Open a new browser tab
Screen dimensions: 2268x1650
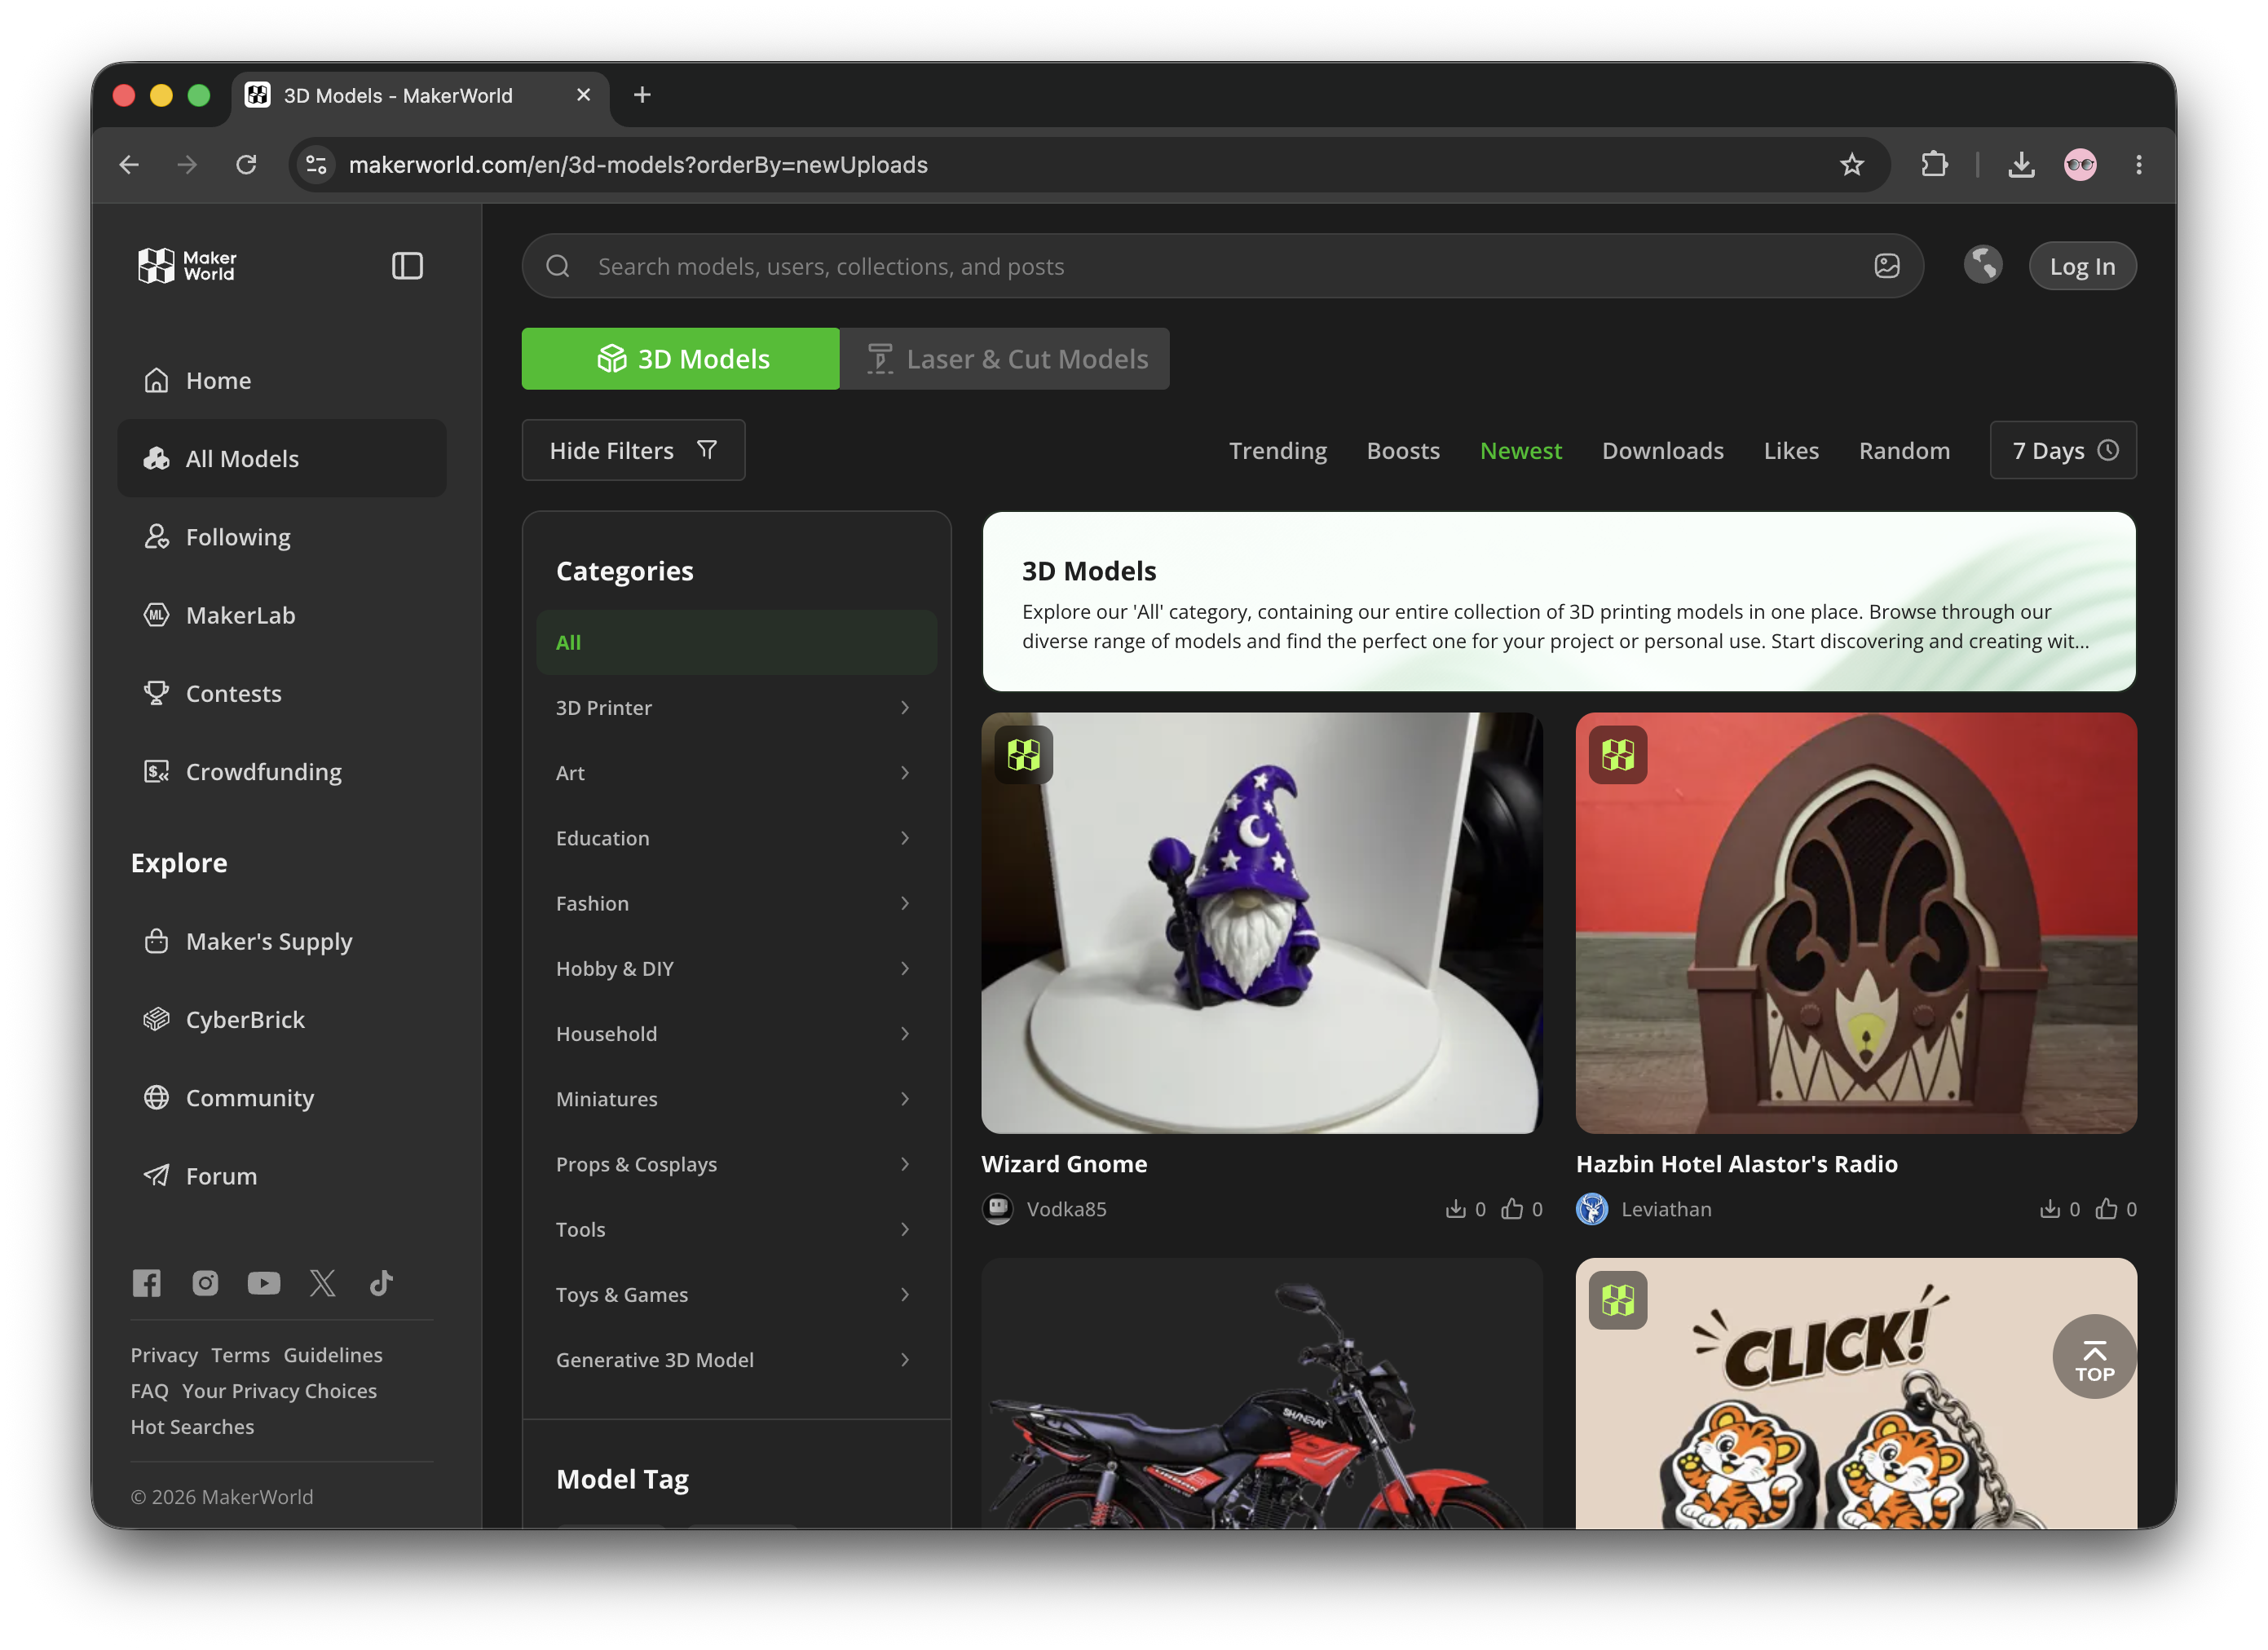coord(642,95)
